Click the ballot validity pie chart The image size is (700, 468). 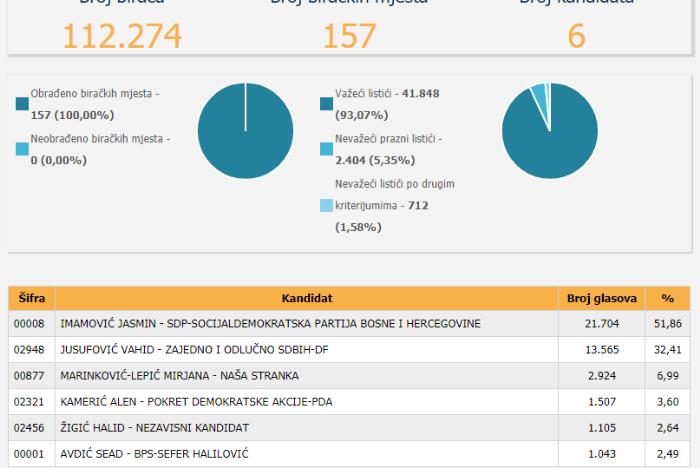coord(550,131)
